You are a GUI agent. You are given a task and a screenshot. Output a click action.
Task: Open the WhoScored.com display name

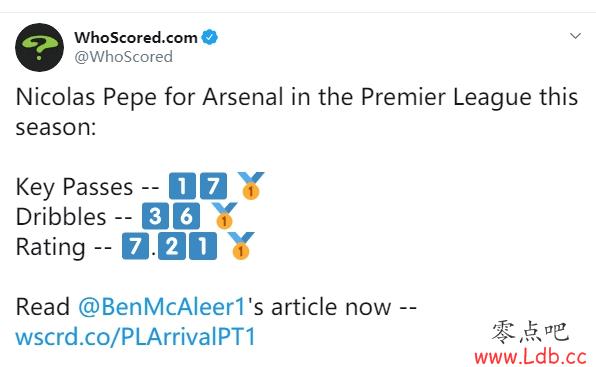click(136, 38)
